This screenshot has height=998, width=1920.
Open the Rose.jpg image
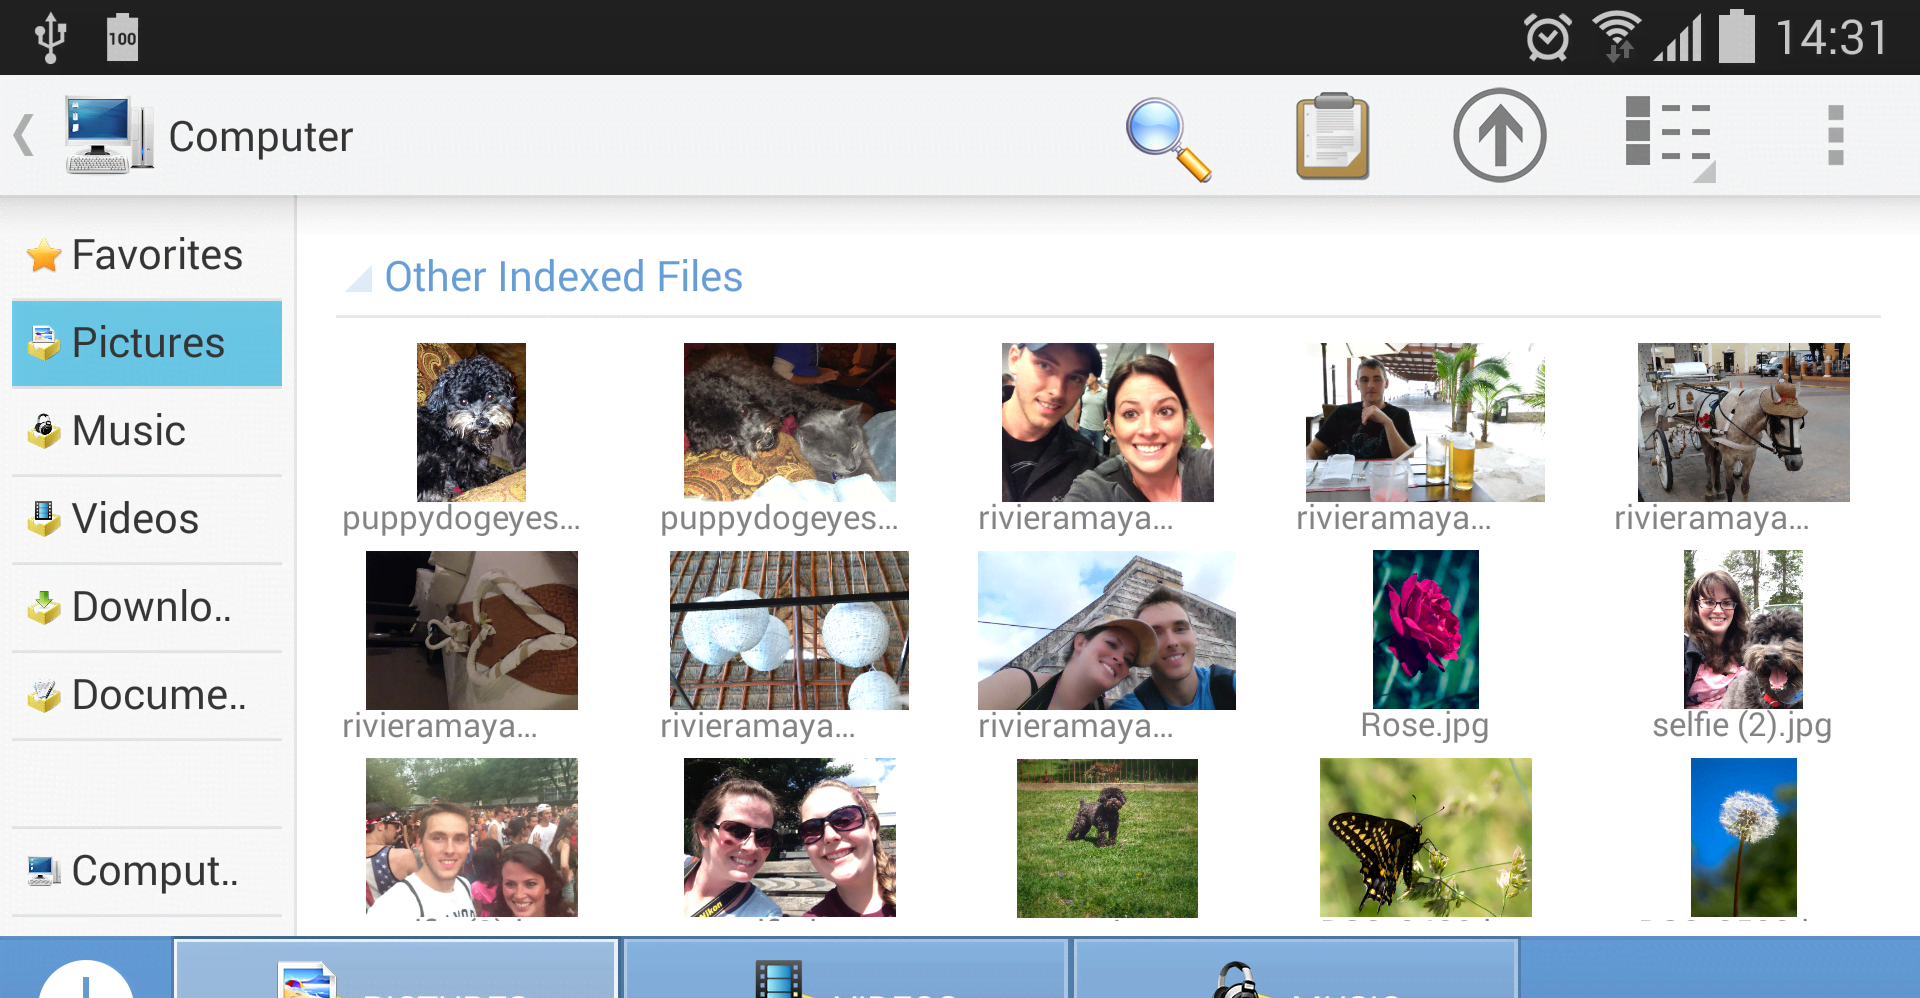click(x=1425, y=630)
